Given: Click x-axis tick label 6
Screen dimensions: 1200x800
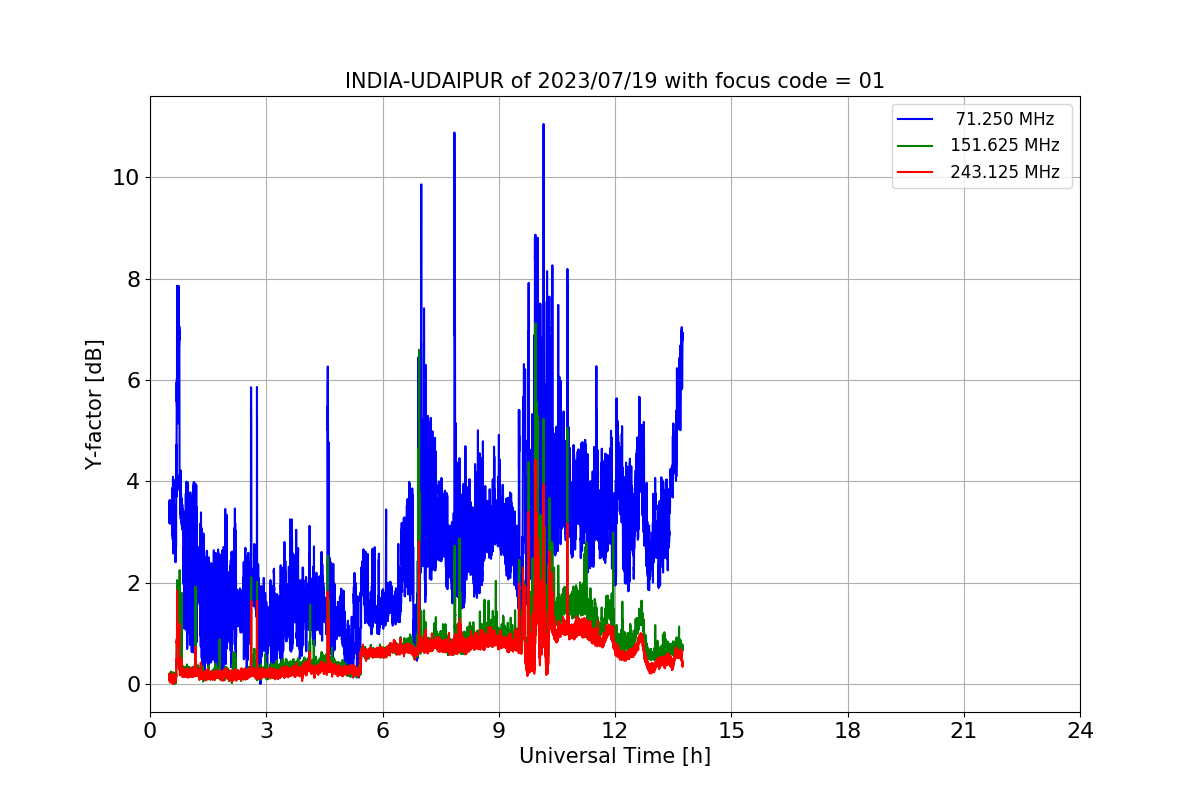Looking at the screenshot, I should point(383,731).
